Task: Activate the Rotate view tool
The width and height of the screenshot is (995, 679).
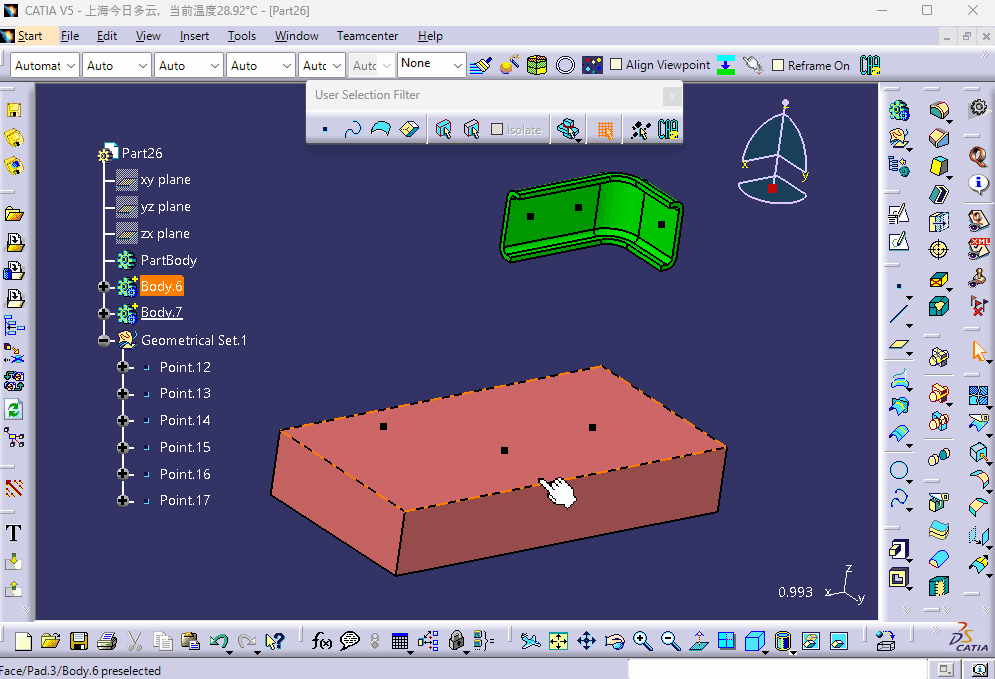Action: click(x=614, y=642)
